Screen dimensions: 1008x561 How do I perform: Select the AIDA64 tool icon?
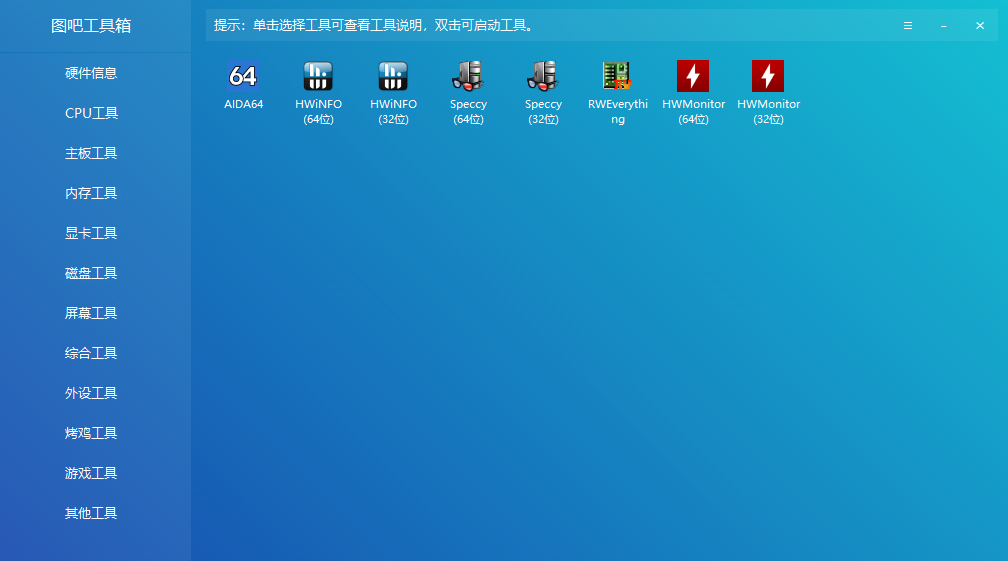243,76
